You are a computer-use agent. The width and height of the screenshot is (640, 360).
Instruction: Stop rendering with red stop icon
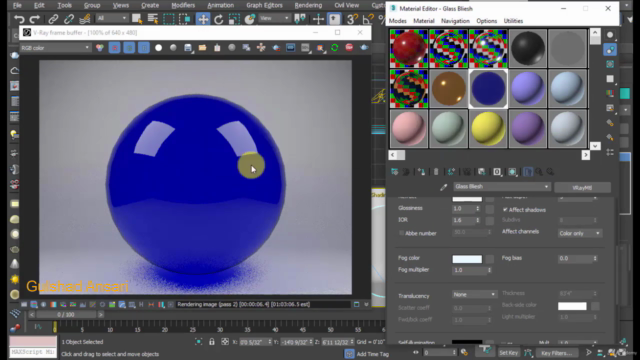[349, 48]
